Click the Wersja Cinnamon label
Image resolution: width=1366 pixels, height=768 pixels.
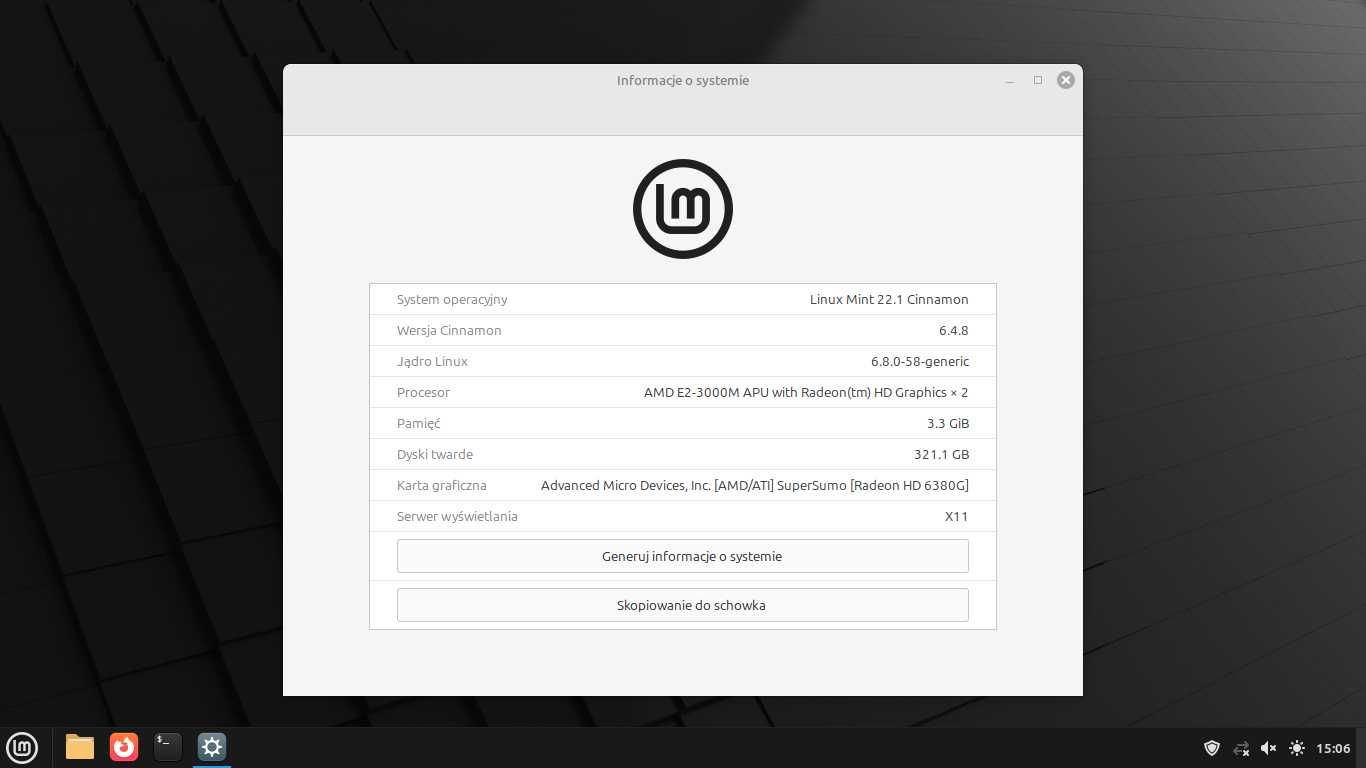click(x=449, y=330)
